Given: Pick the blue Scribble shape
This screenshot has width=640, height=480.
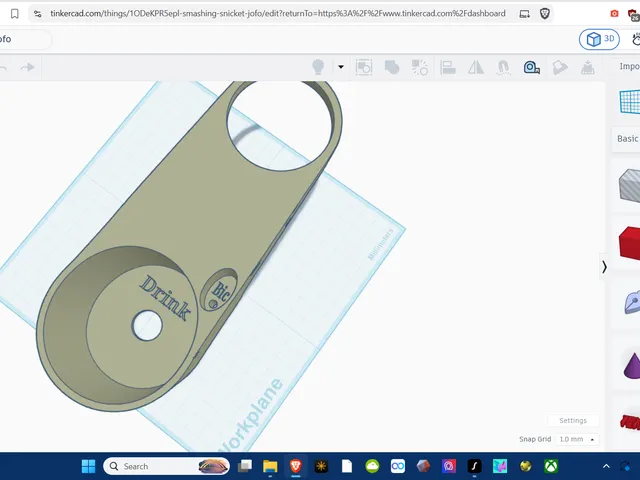Looking at the screenshot, I should 632,303.
